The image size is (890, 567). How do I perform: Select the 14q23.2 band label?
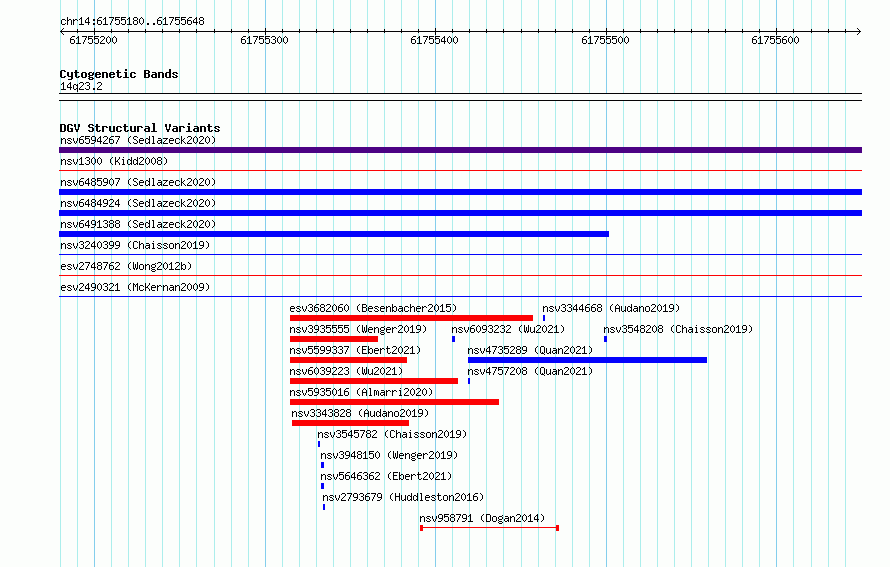point(81,86)
